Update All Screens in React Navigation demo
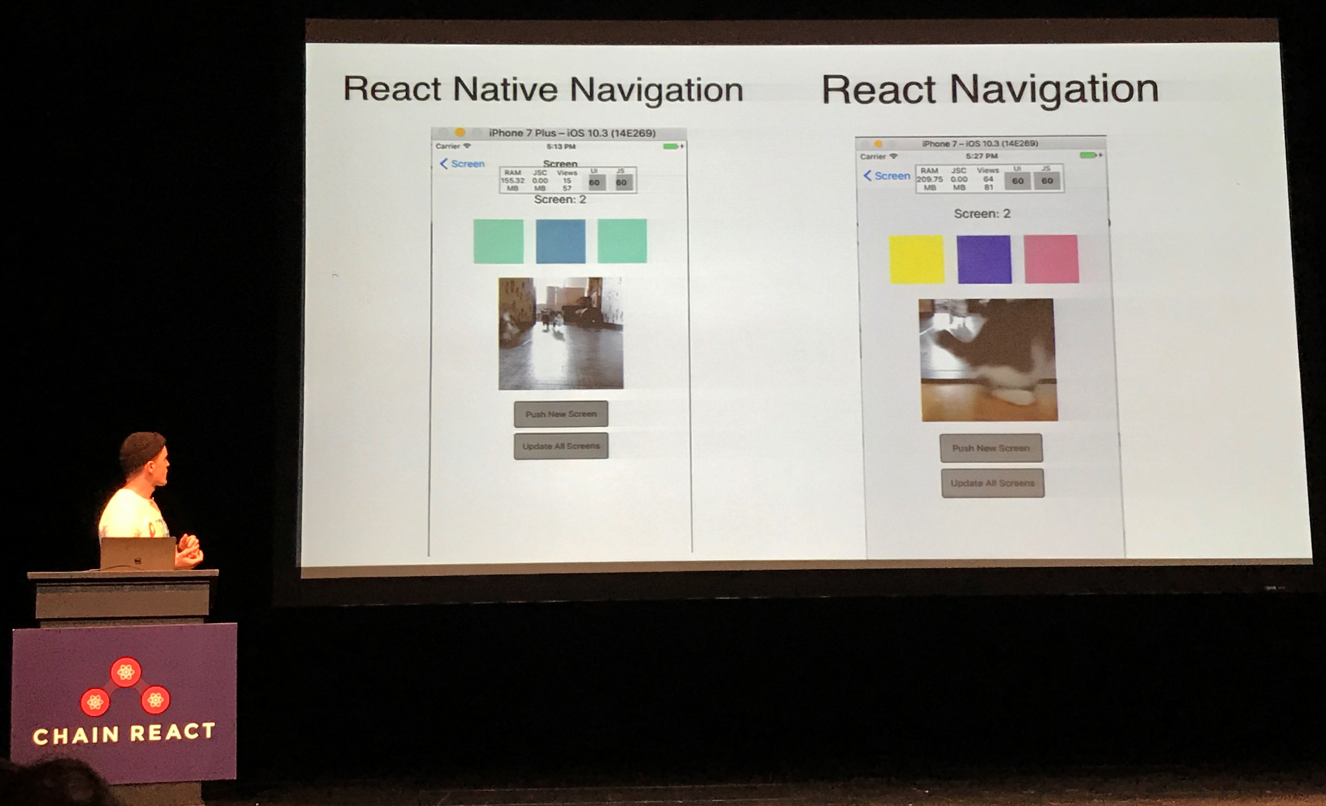1326x806 pixels. [993, 483]
